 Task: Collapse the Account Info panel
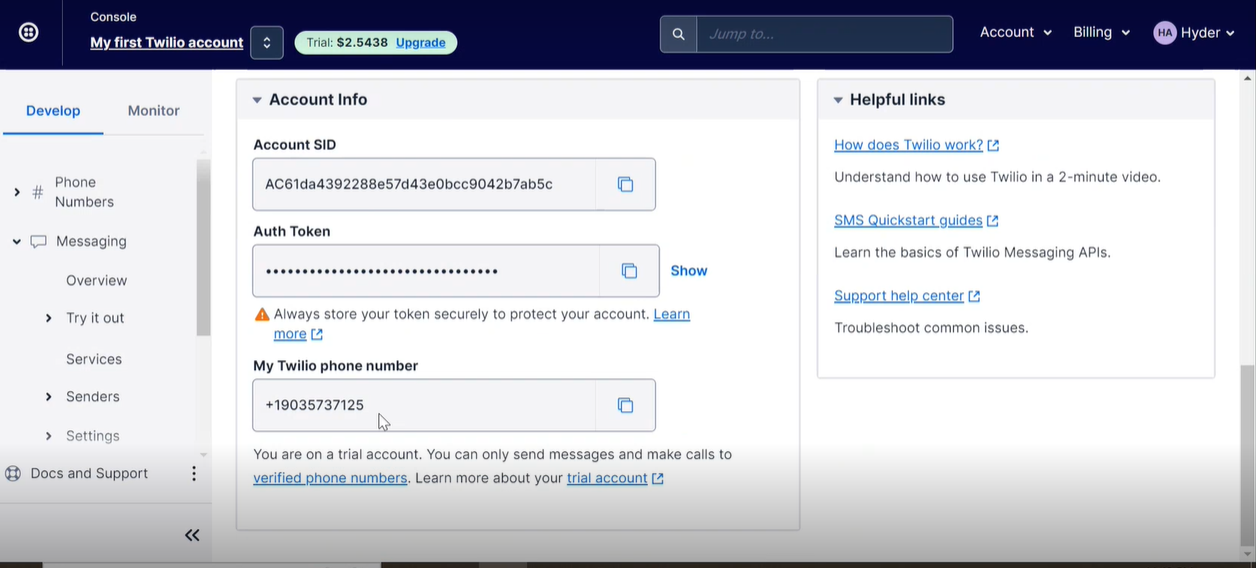[x=257, y=100]
